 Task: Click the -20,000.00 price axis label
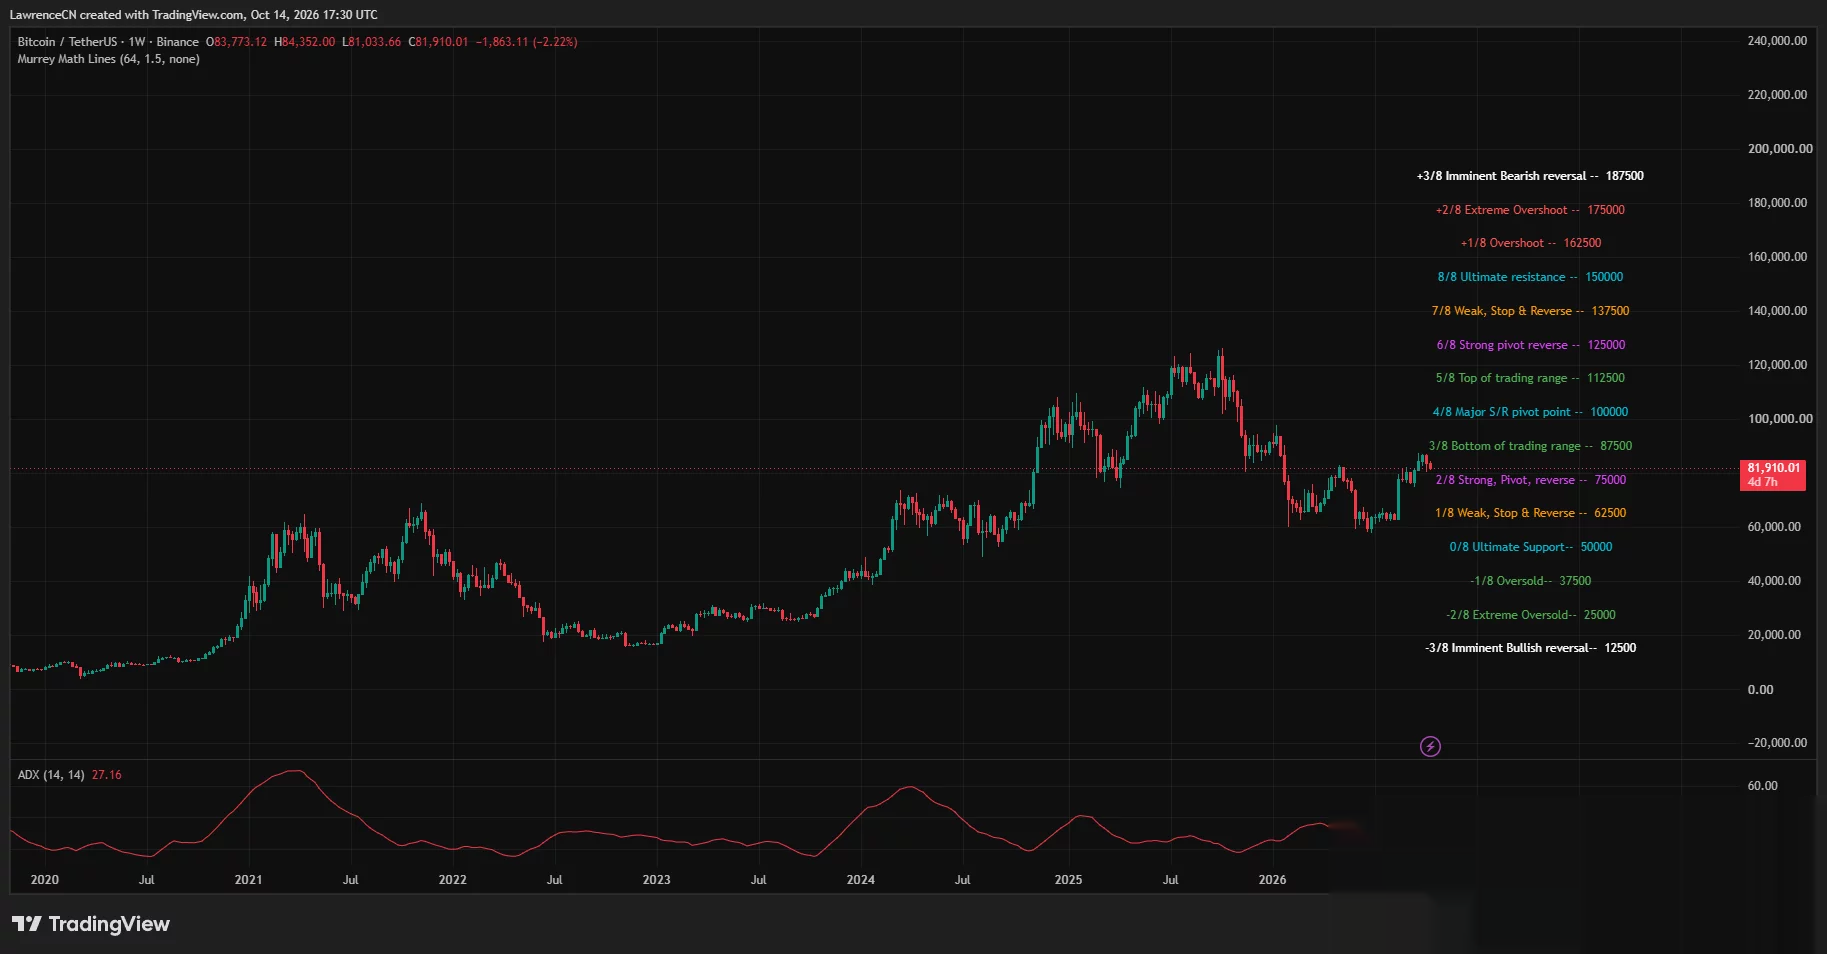tap(1777, 743)
